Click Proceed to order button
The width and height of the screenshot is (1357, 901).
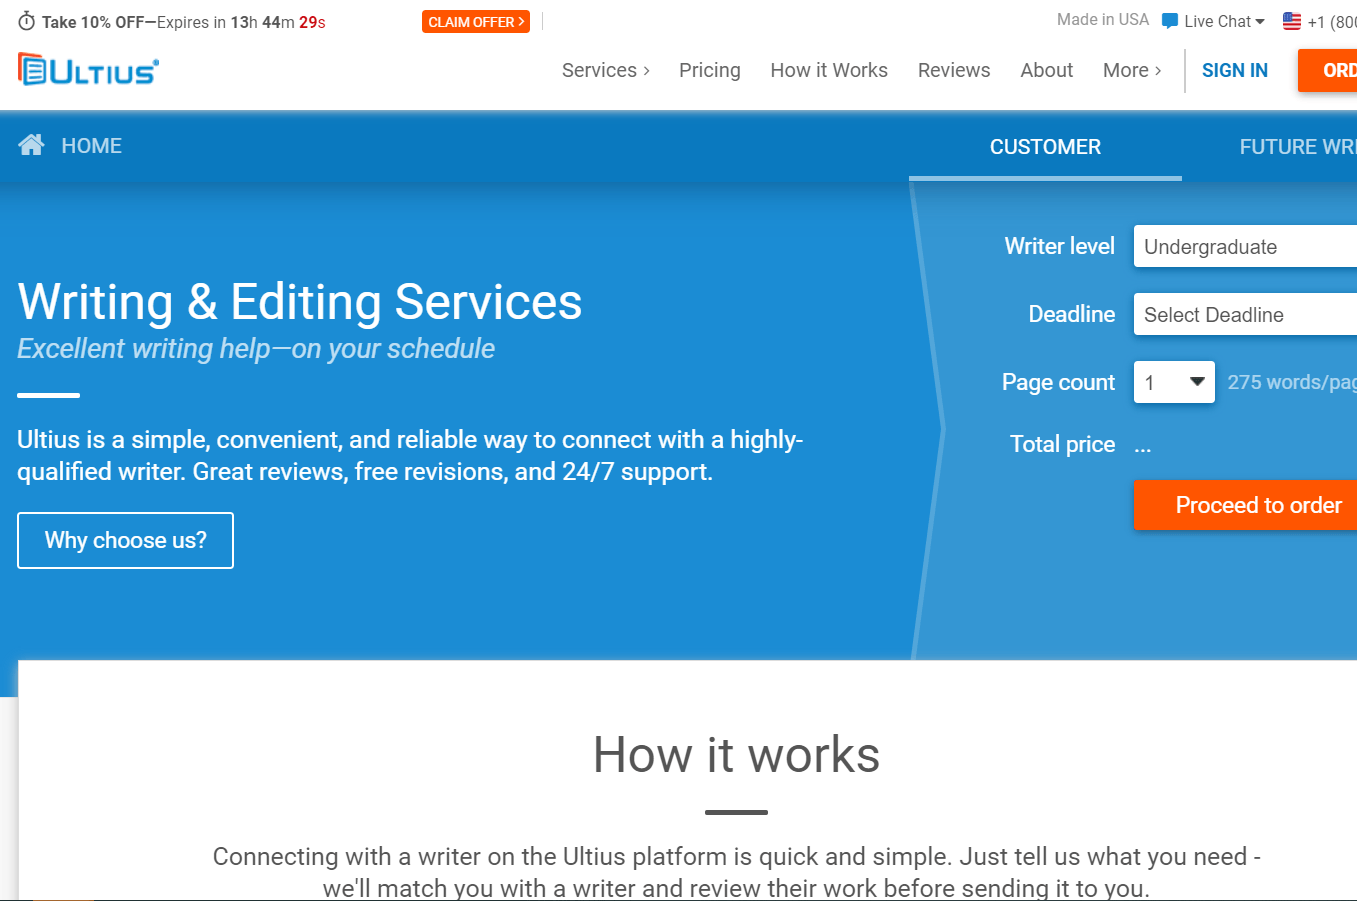pyautogui.click(x=1245, y=505)
